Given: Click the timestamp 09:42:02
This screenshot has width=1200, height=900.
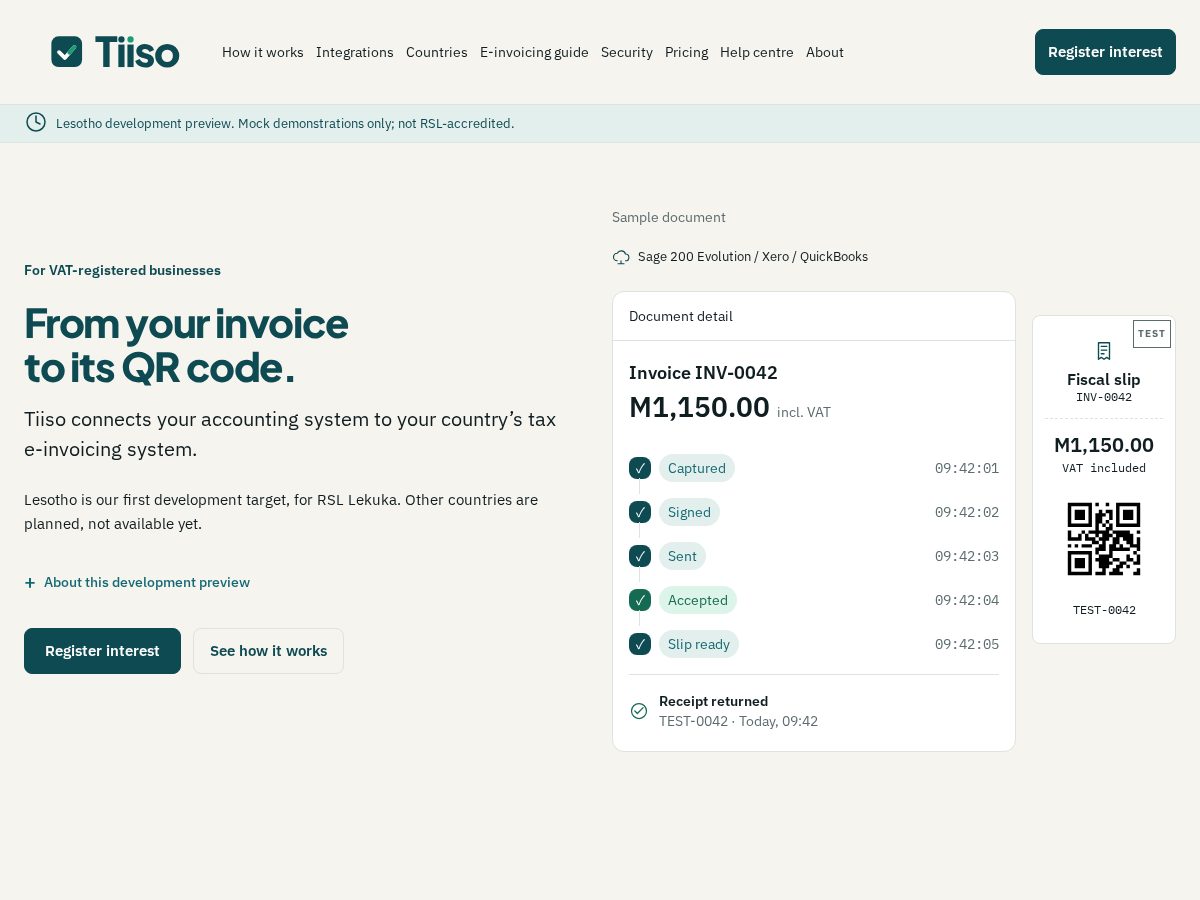Looking at the screenshot, I should [967, 512].
